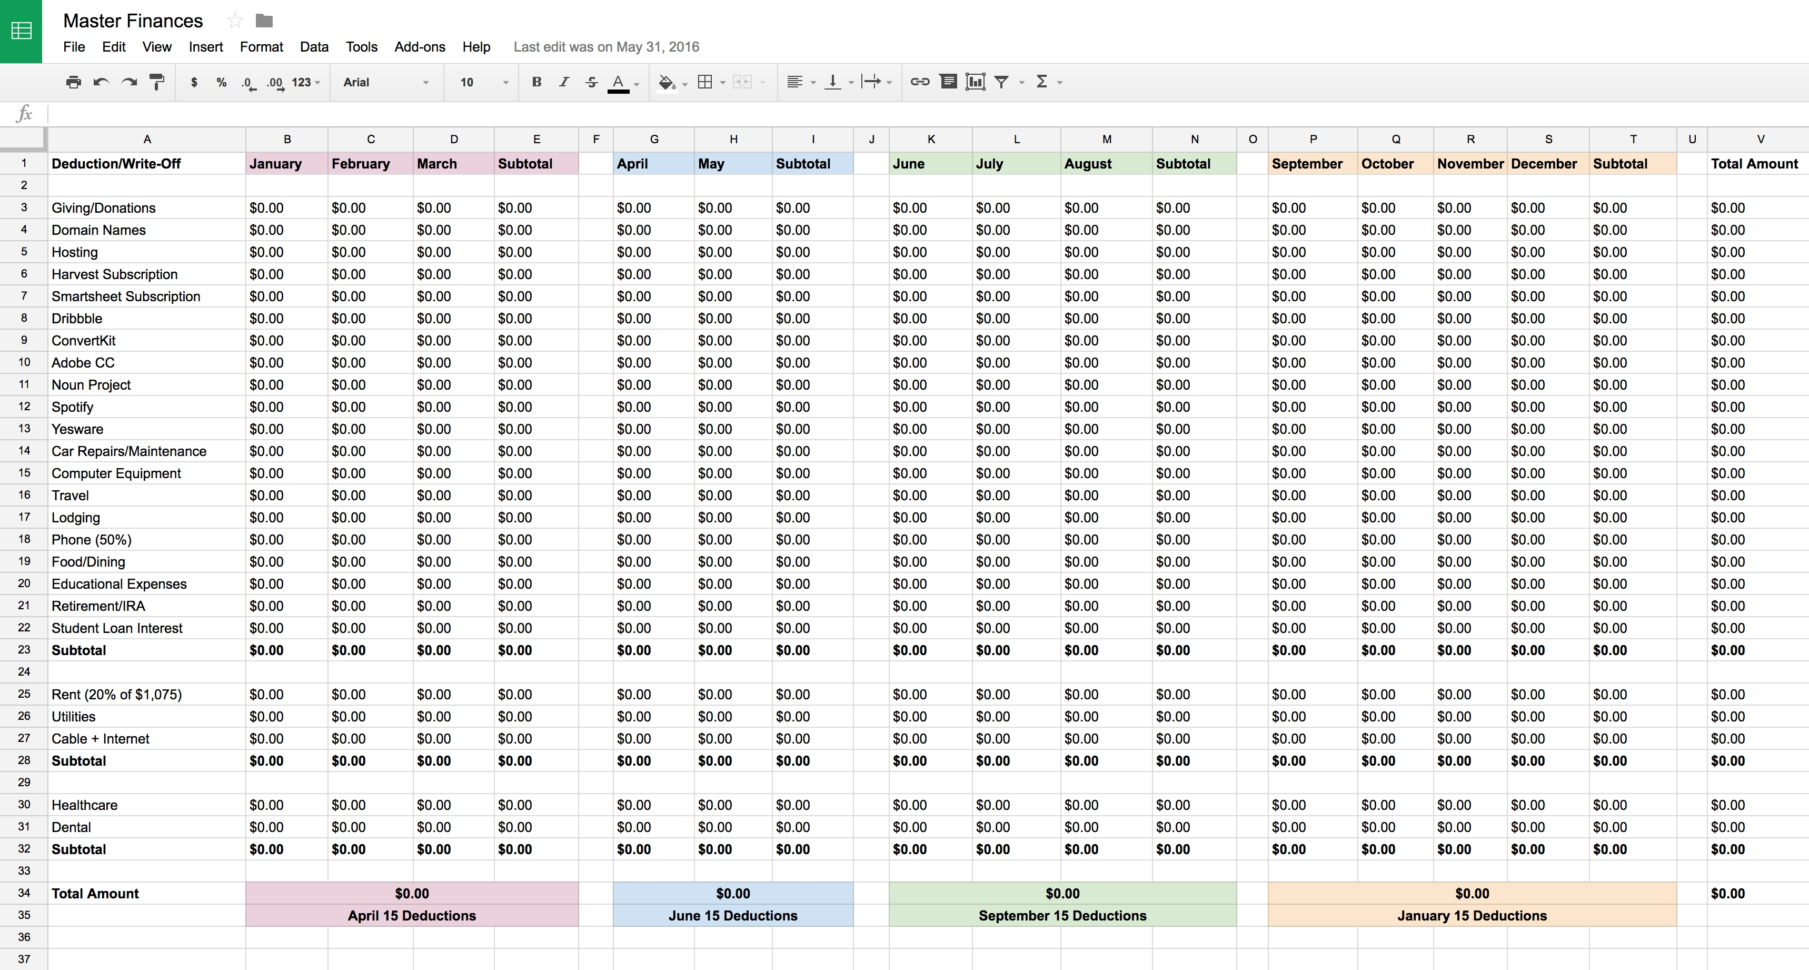
Task: Toggle strikethrough formatting
Action: pos(591,82)
